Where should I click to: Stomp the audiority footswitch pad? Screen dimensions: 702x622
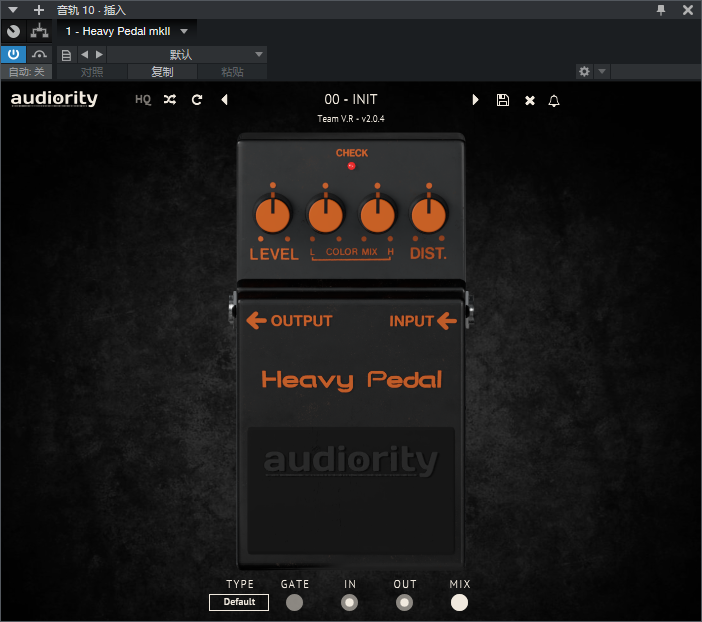351,491
